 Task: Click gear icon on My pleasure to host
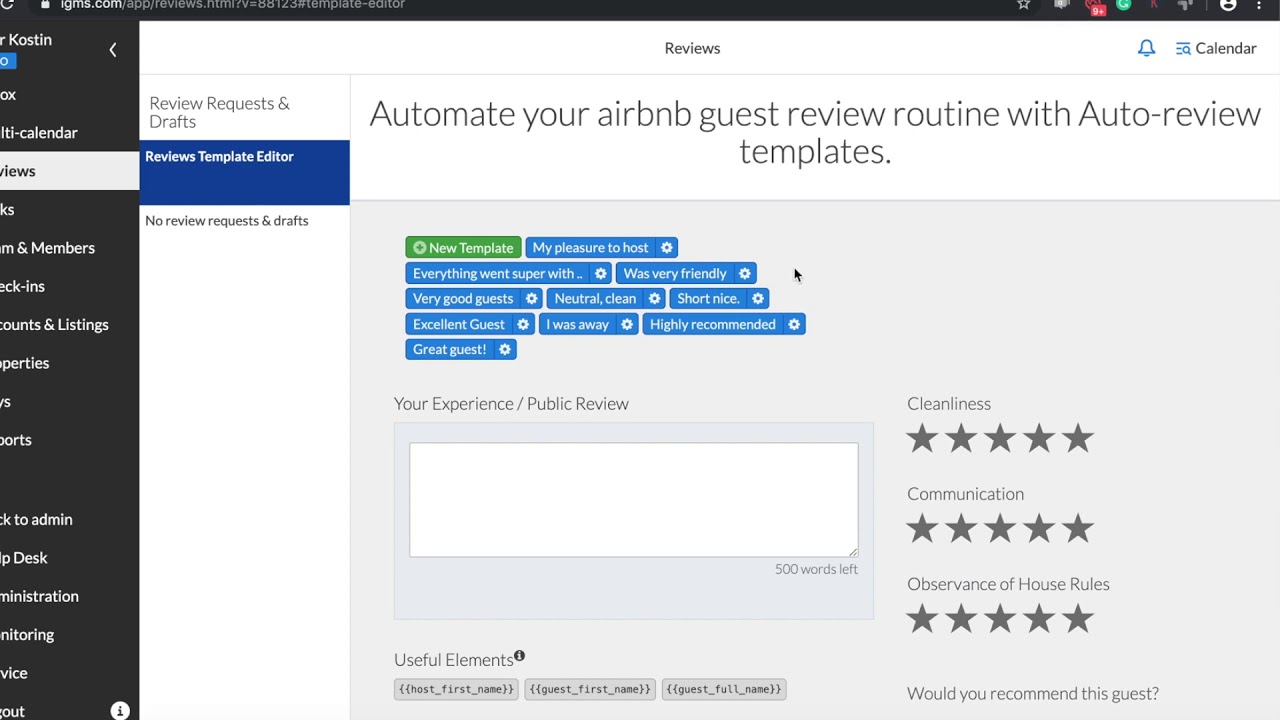coord(667,248)
